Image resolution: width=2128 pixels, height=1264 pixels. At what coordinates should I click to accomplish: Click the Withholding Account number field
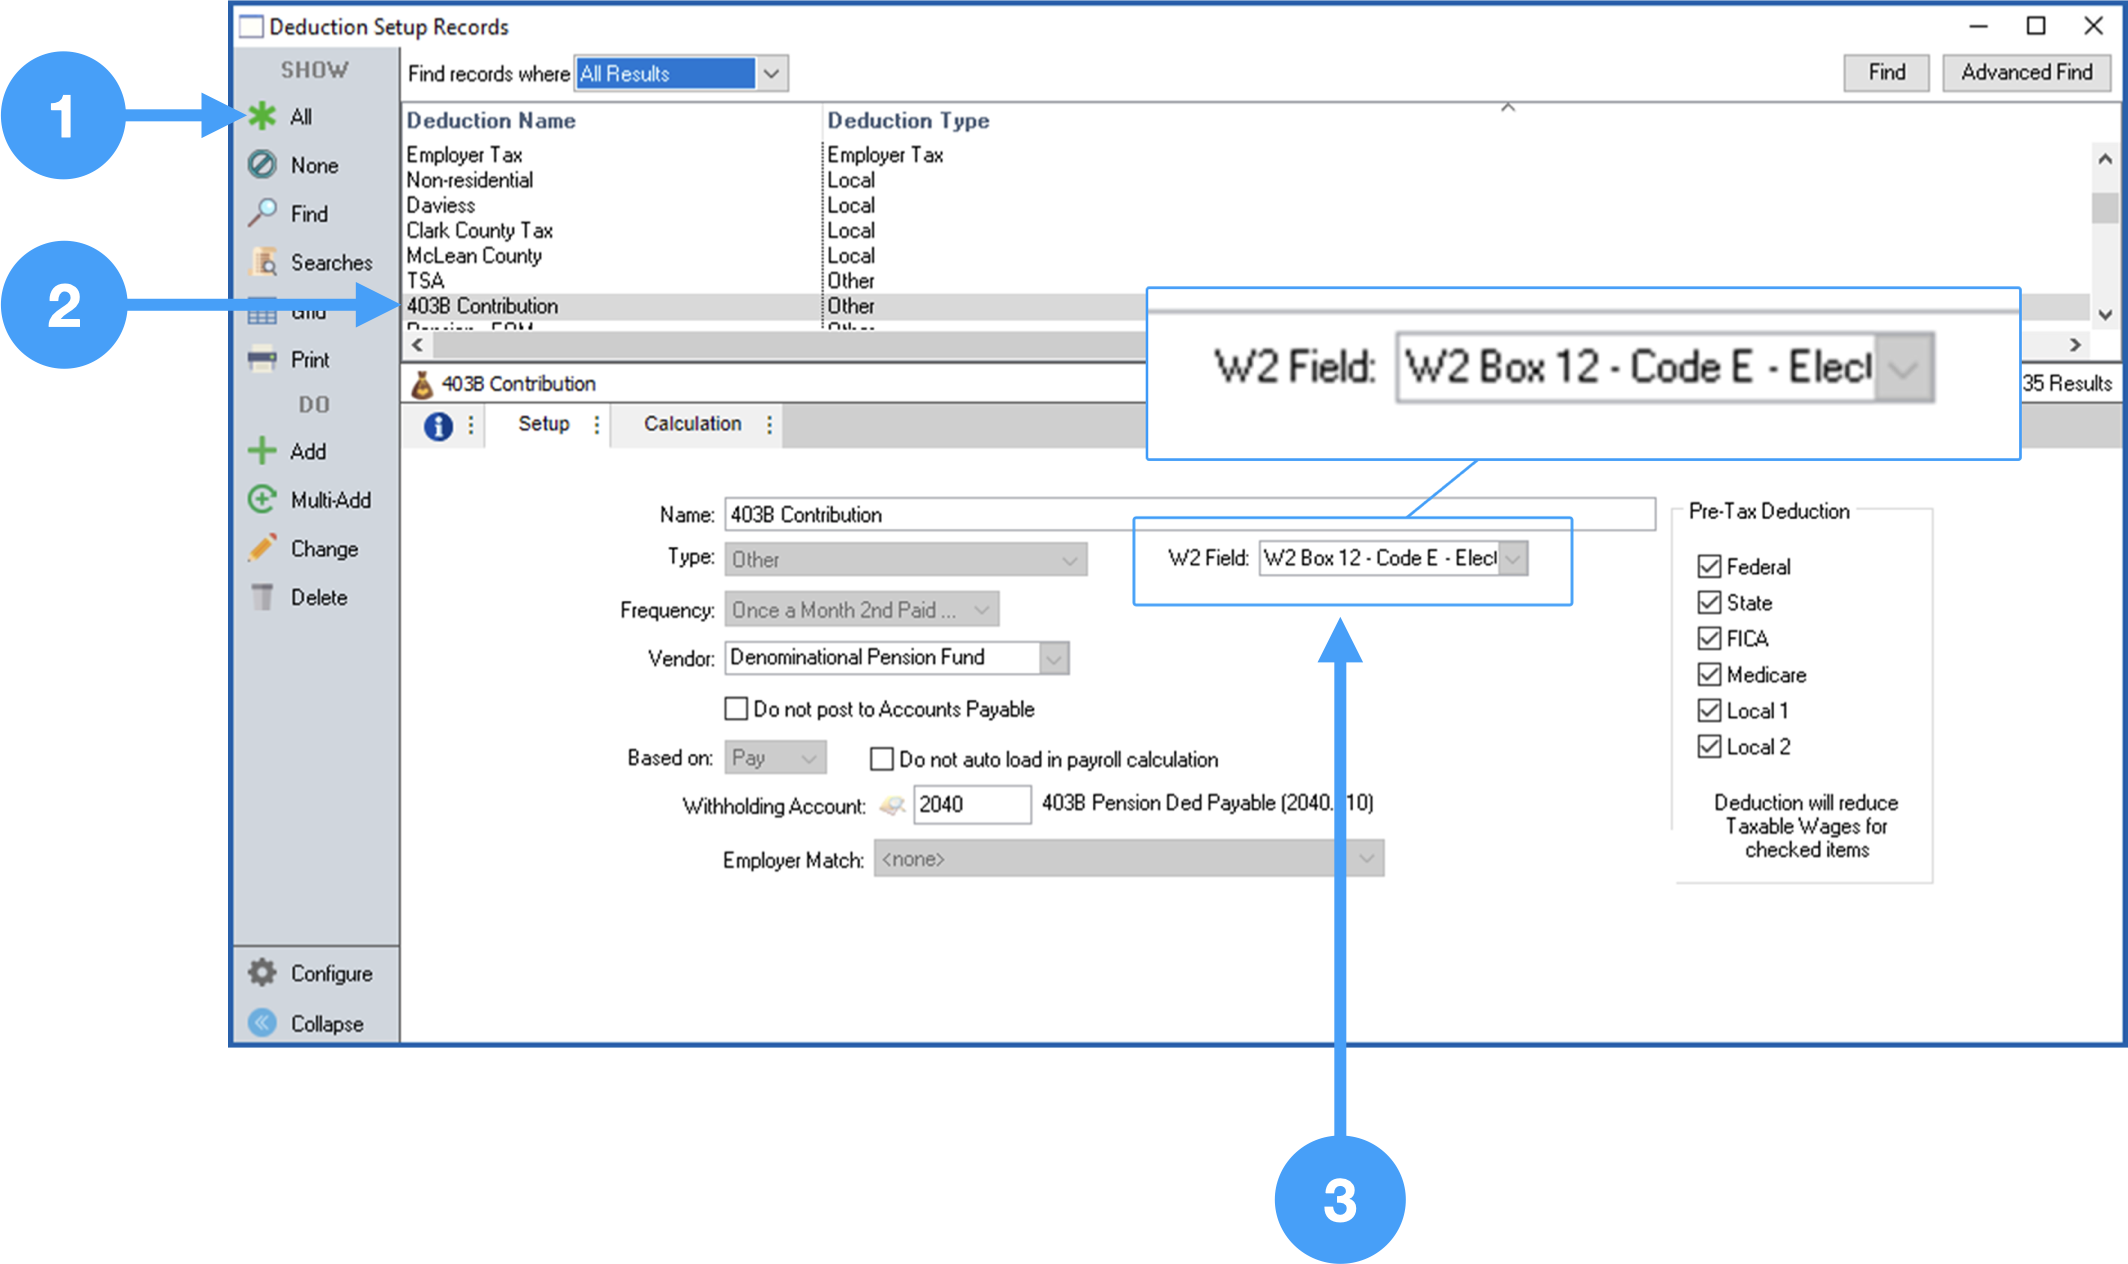point(971,805)
